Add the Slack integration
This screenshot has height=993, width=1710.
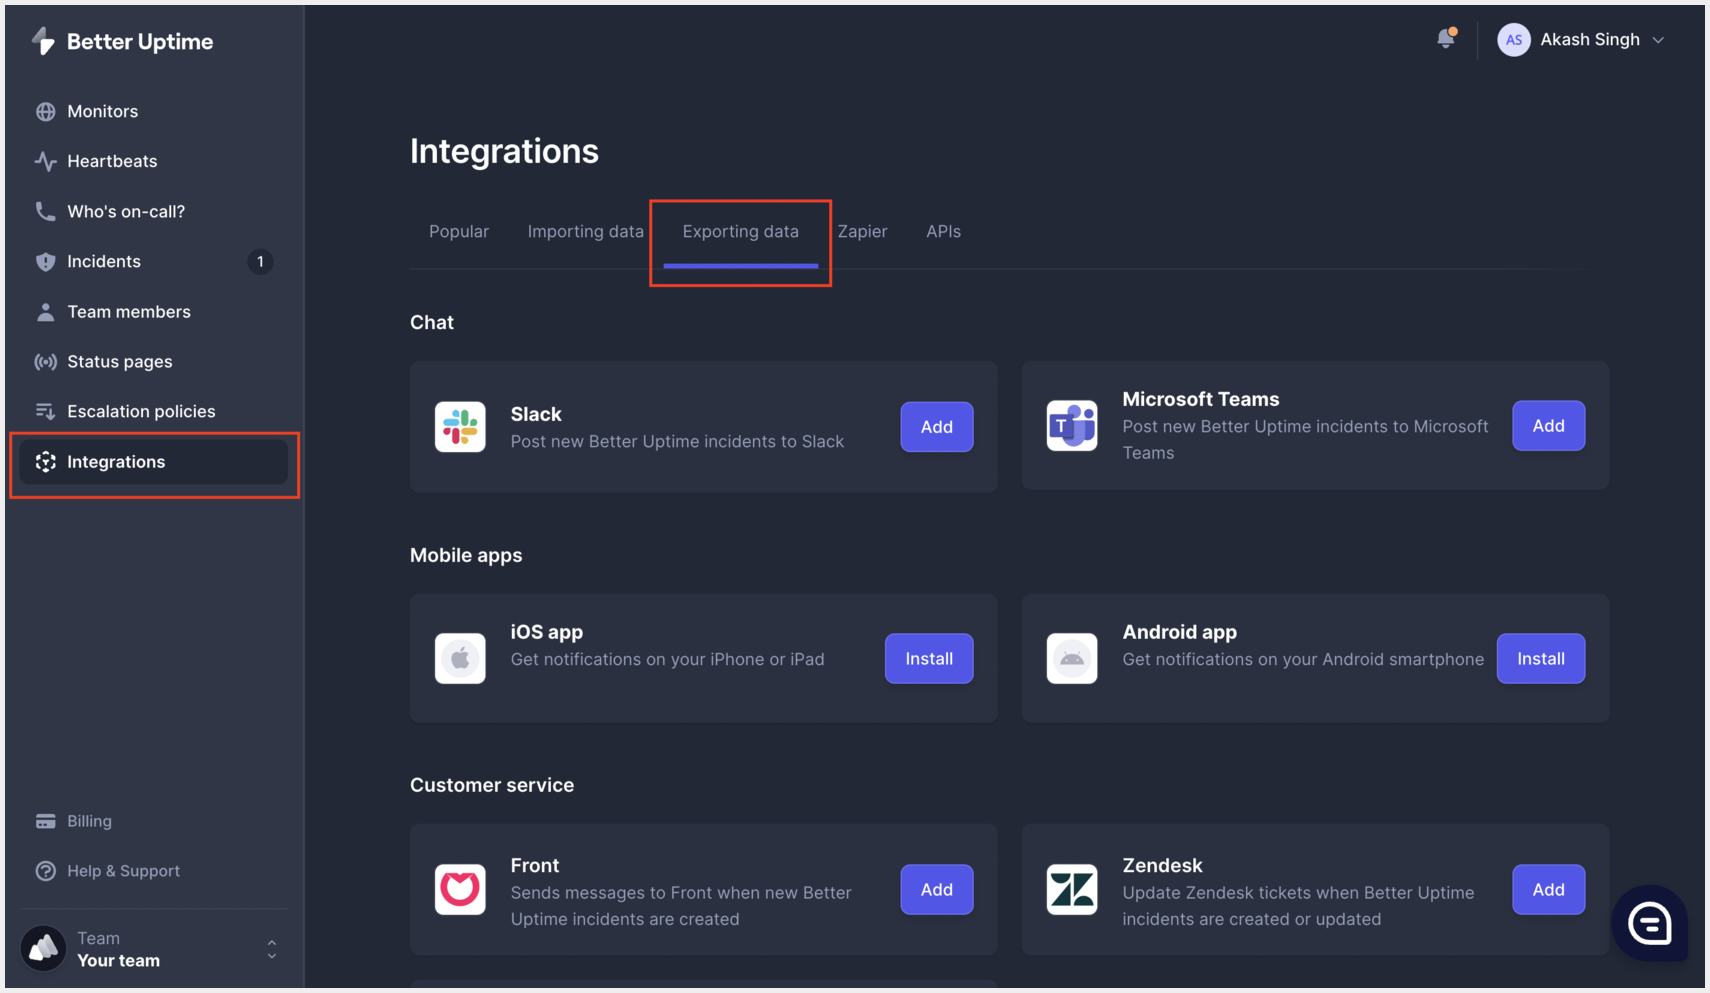(936, 427)
